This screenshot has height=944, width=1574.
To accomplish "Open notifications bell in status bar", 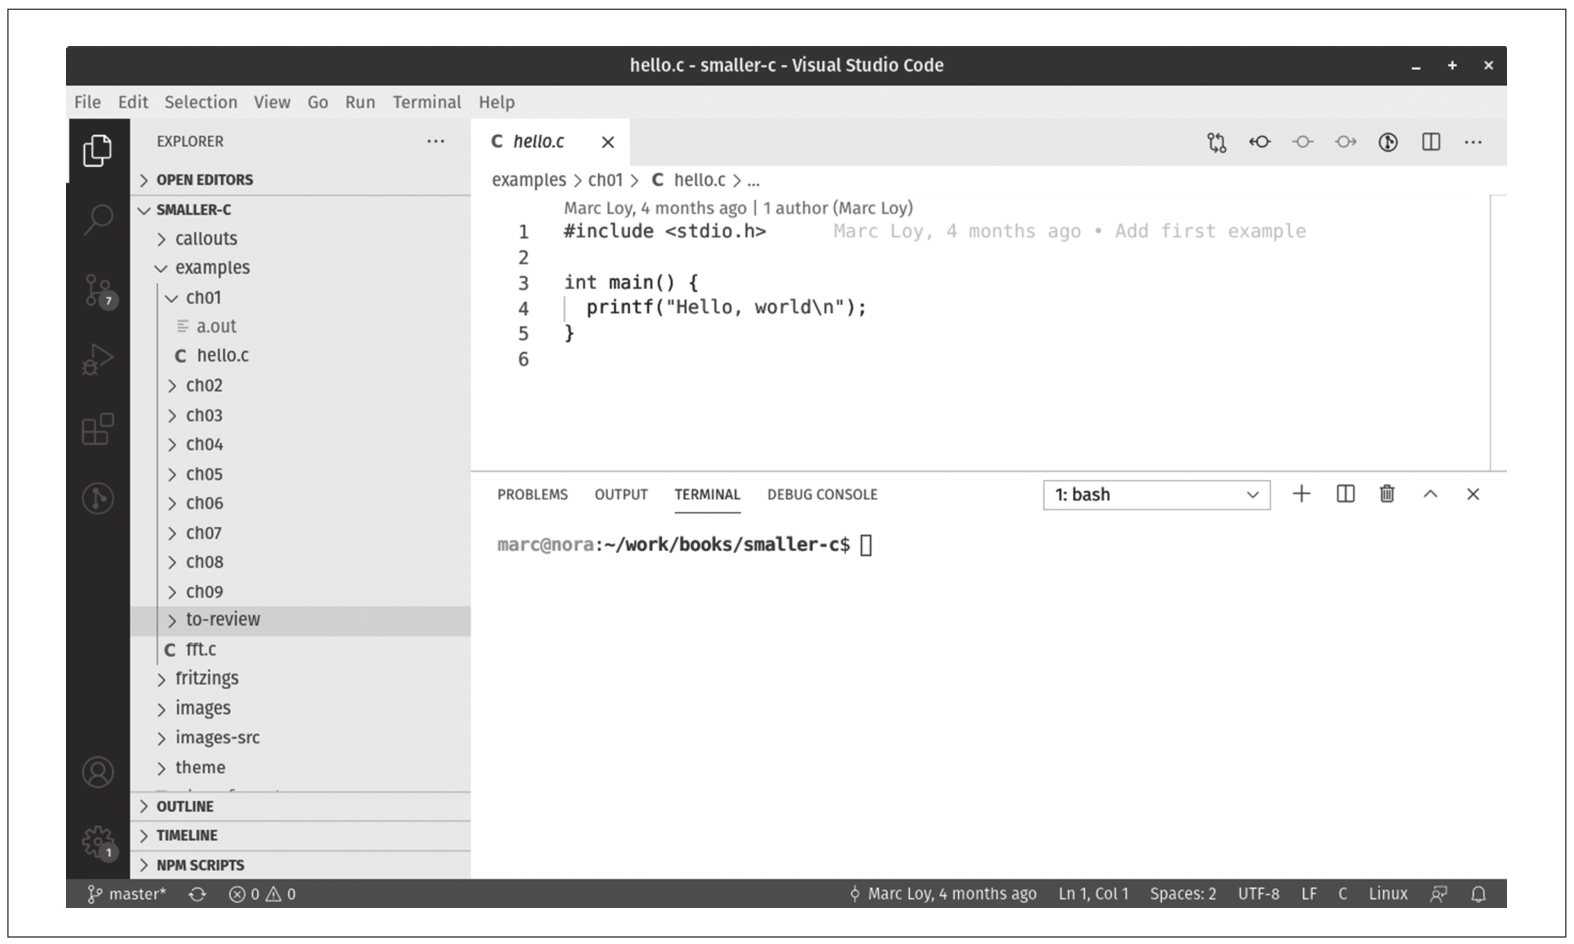I will tap(1478, 894).
